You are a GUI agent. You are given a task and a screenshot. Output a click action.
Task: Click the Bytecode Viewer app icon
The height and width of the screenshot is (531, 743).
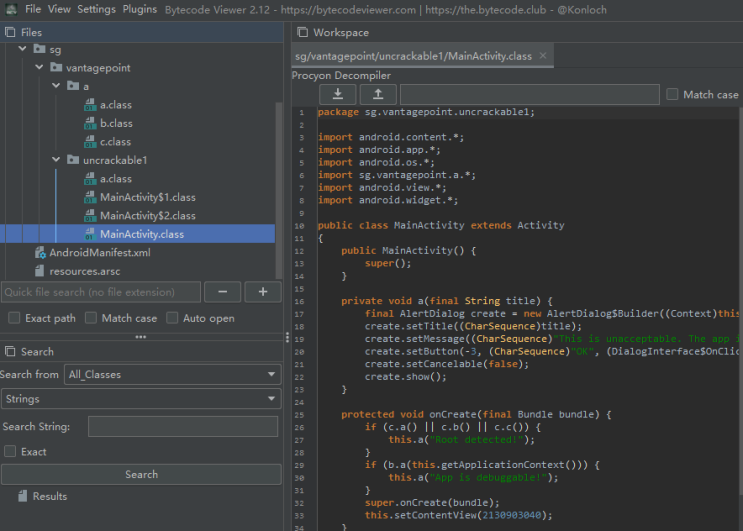point(11,9)
